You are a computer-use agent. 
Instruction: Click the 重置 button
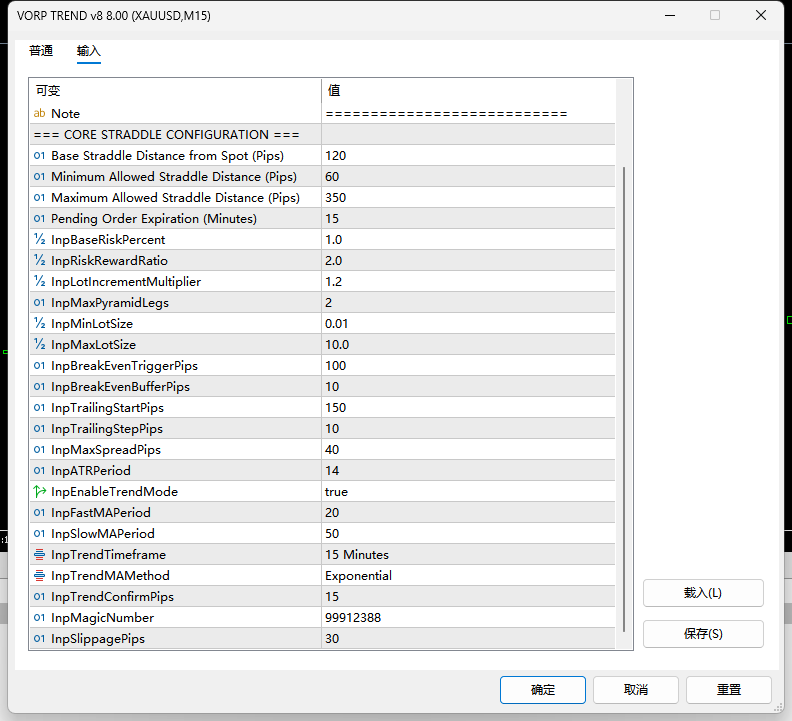(728, 690)
